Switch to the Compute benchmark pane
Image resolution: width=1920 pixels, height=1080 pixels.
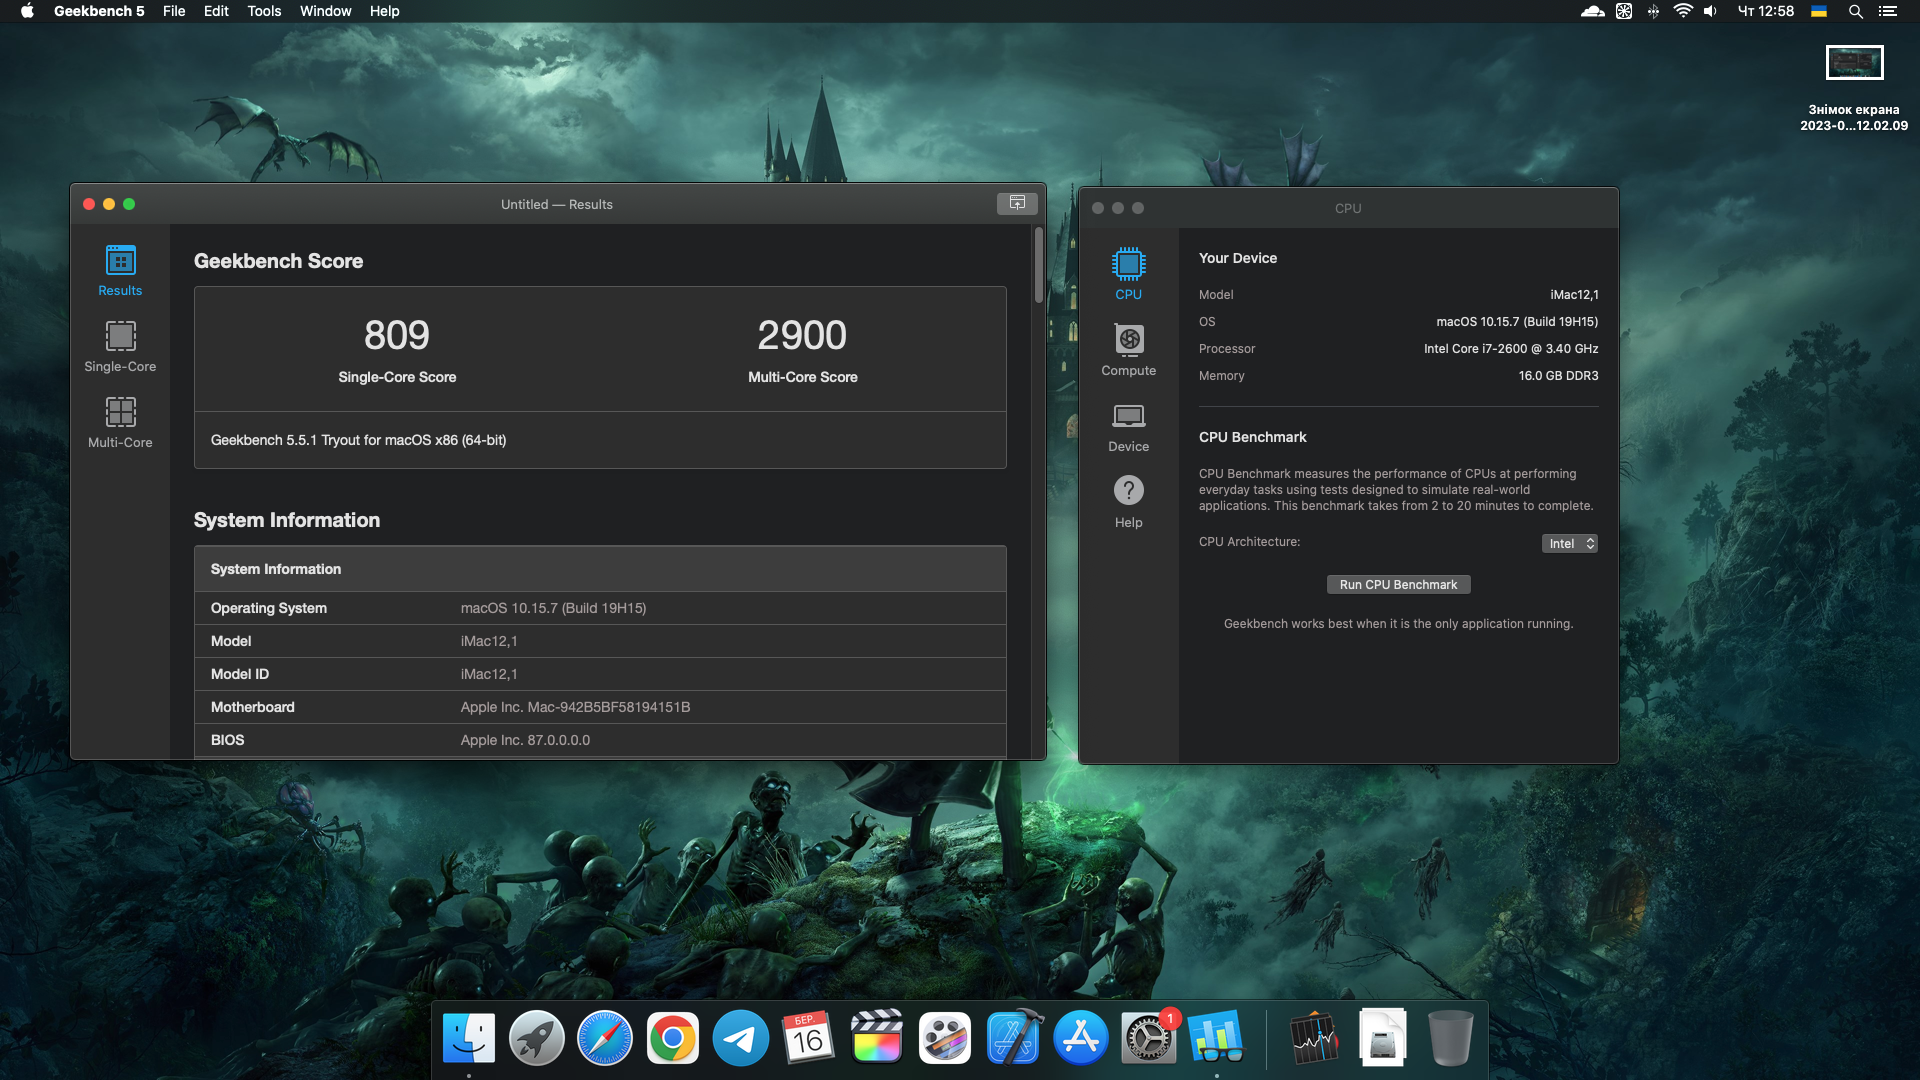click(1128, 349)
